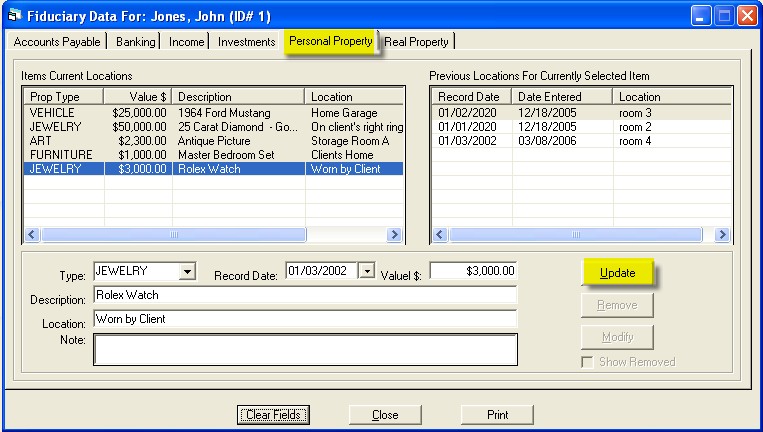763x432 pixels.
Task: Select the VEHICLE 1964 Ford Mustang row
Action: coord(214,113)
